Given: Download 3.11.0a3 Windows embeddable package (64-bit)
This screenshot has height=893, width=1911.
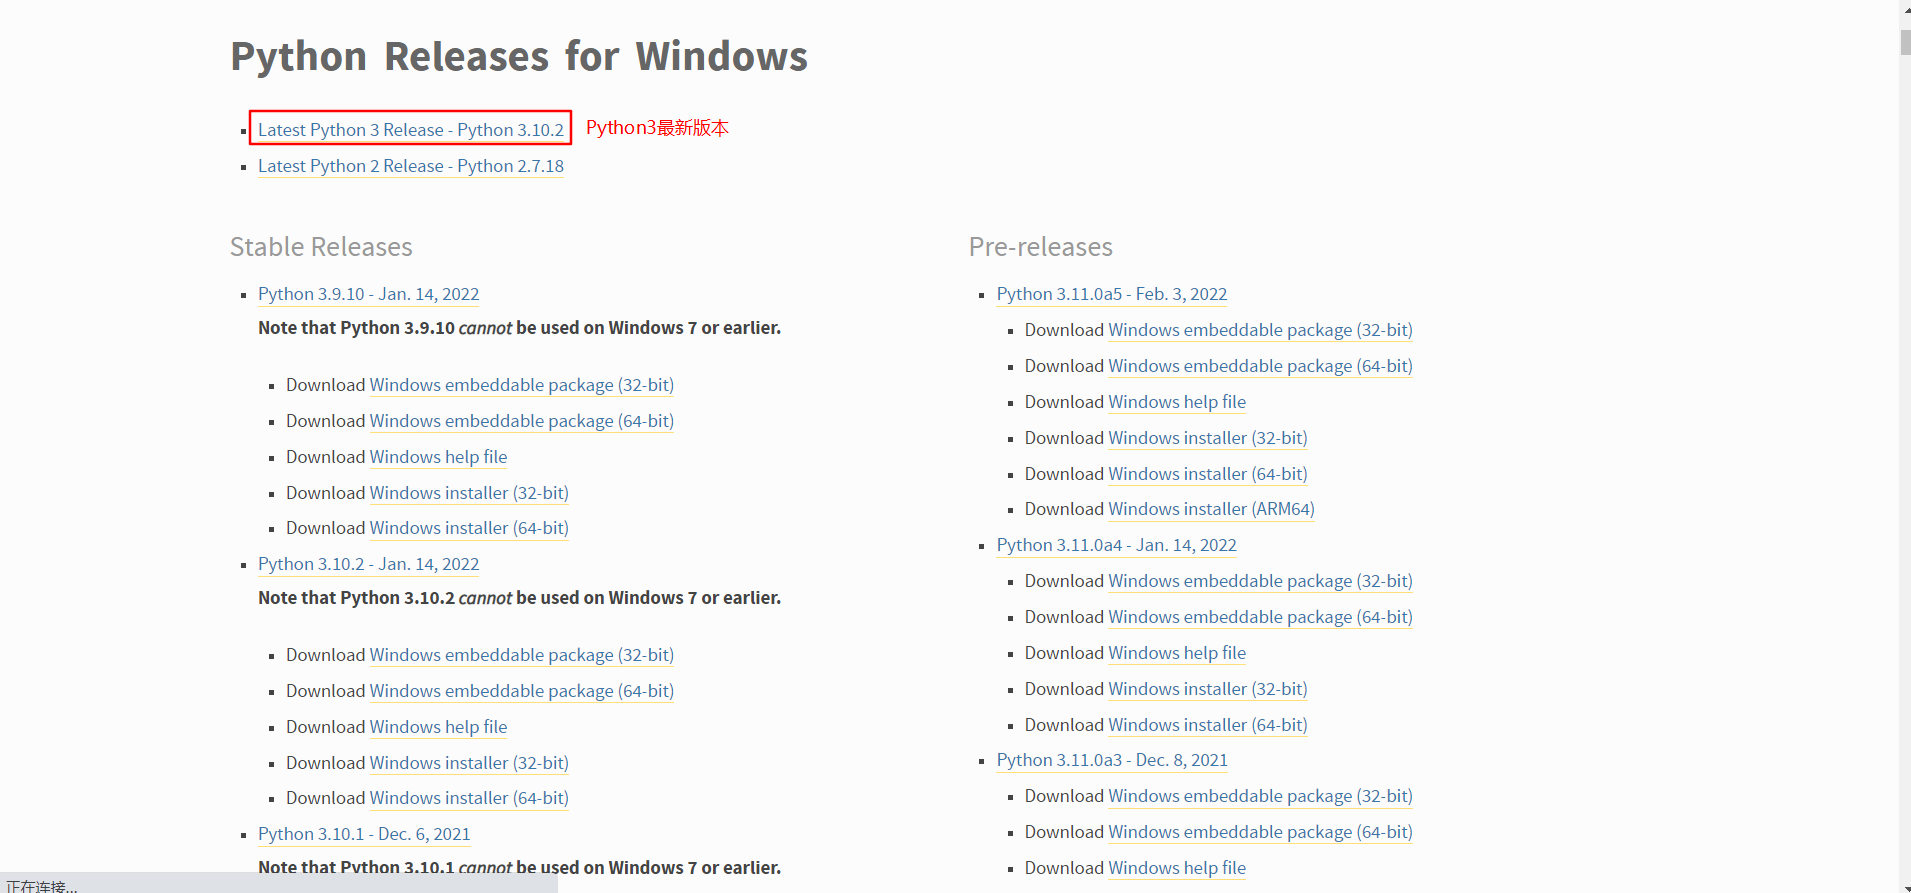Looking at the screenshot, I should 1260,832.
